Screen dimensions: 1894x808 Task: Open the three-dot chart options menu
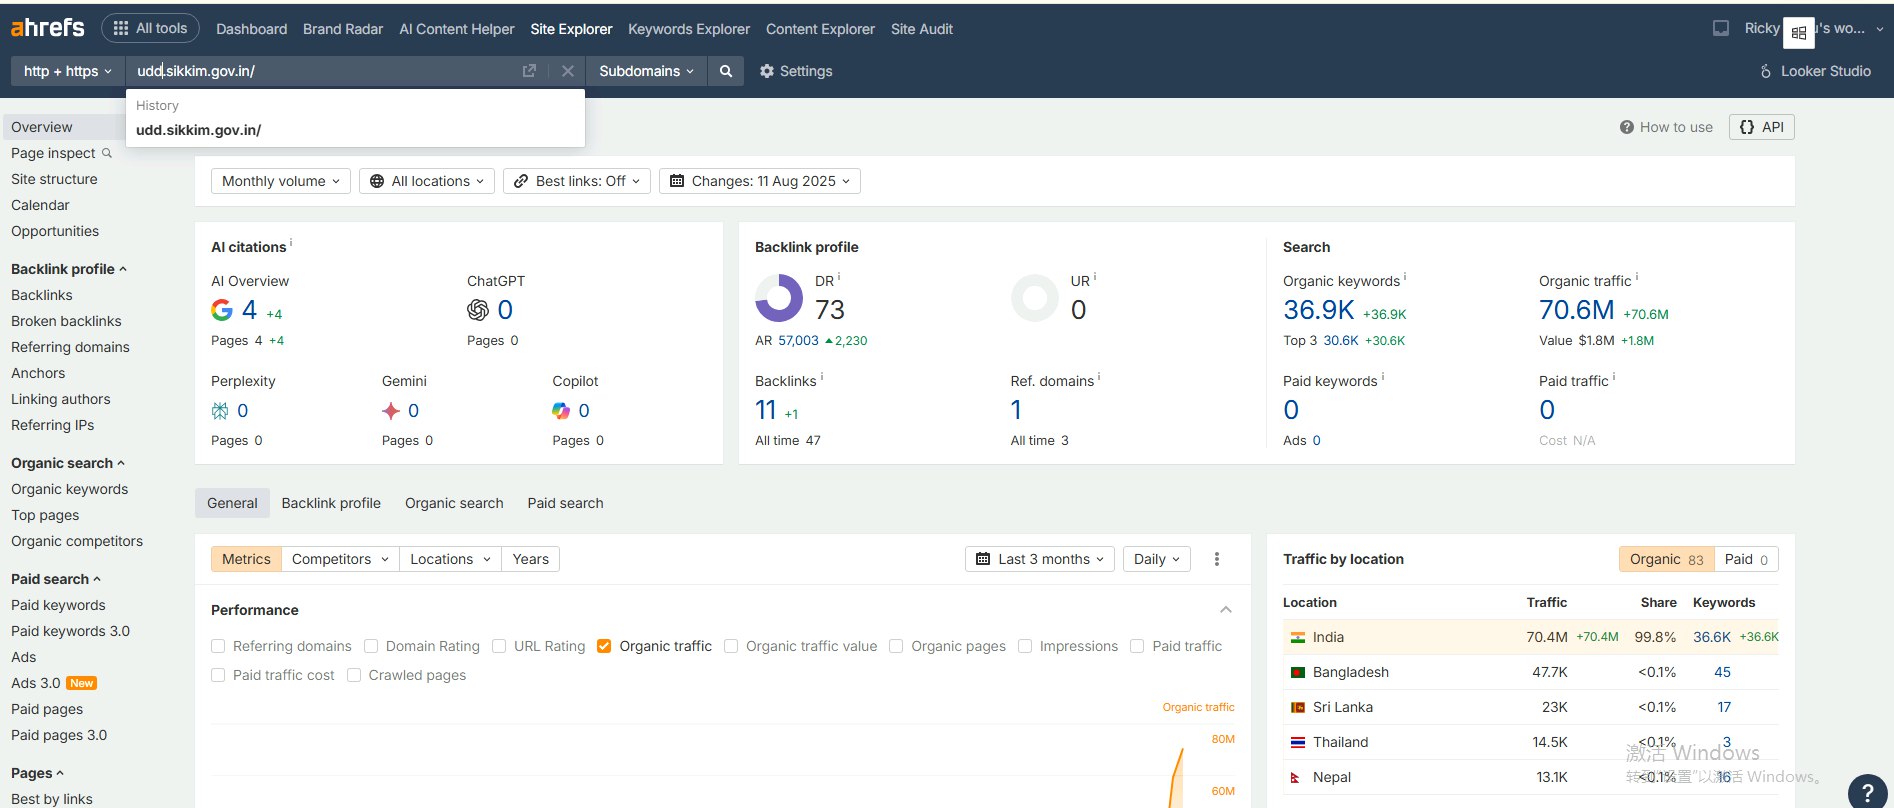[1217, 559]
